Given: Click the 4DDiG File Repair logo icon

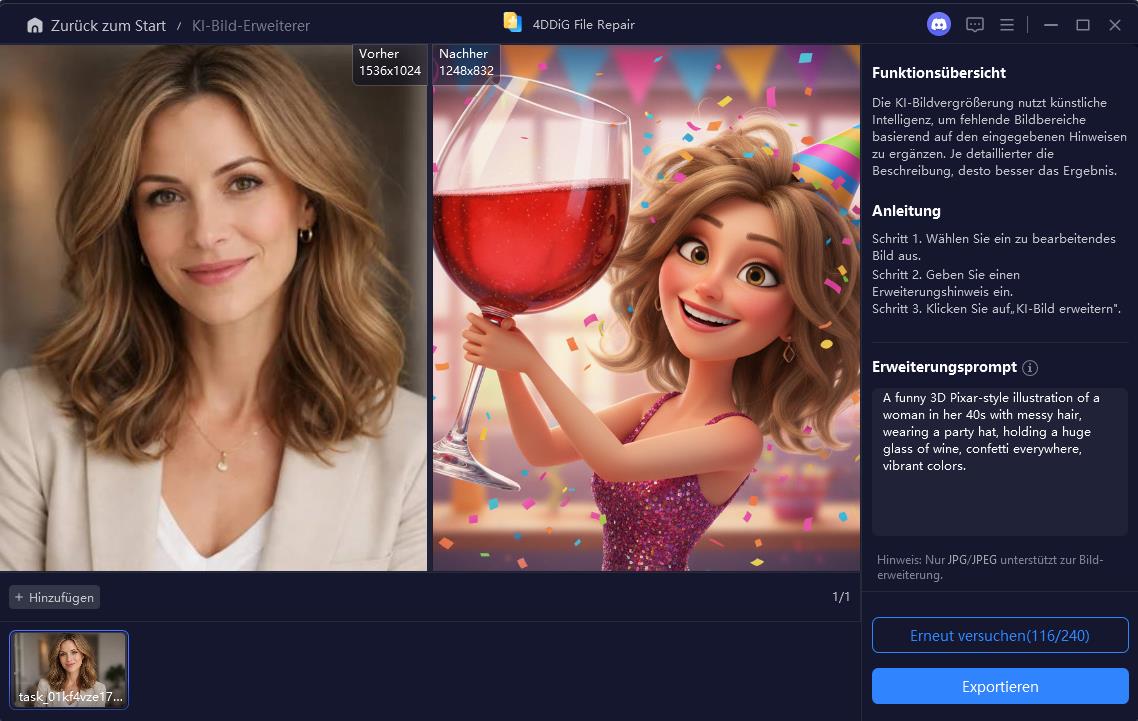Looking at the screenshot, I should (513, 23).
